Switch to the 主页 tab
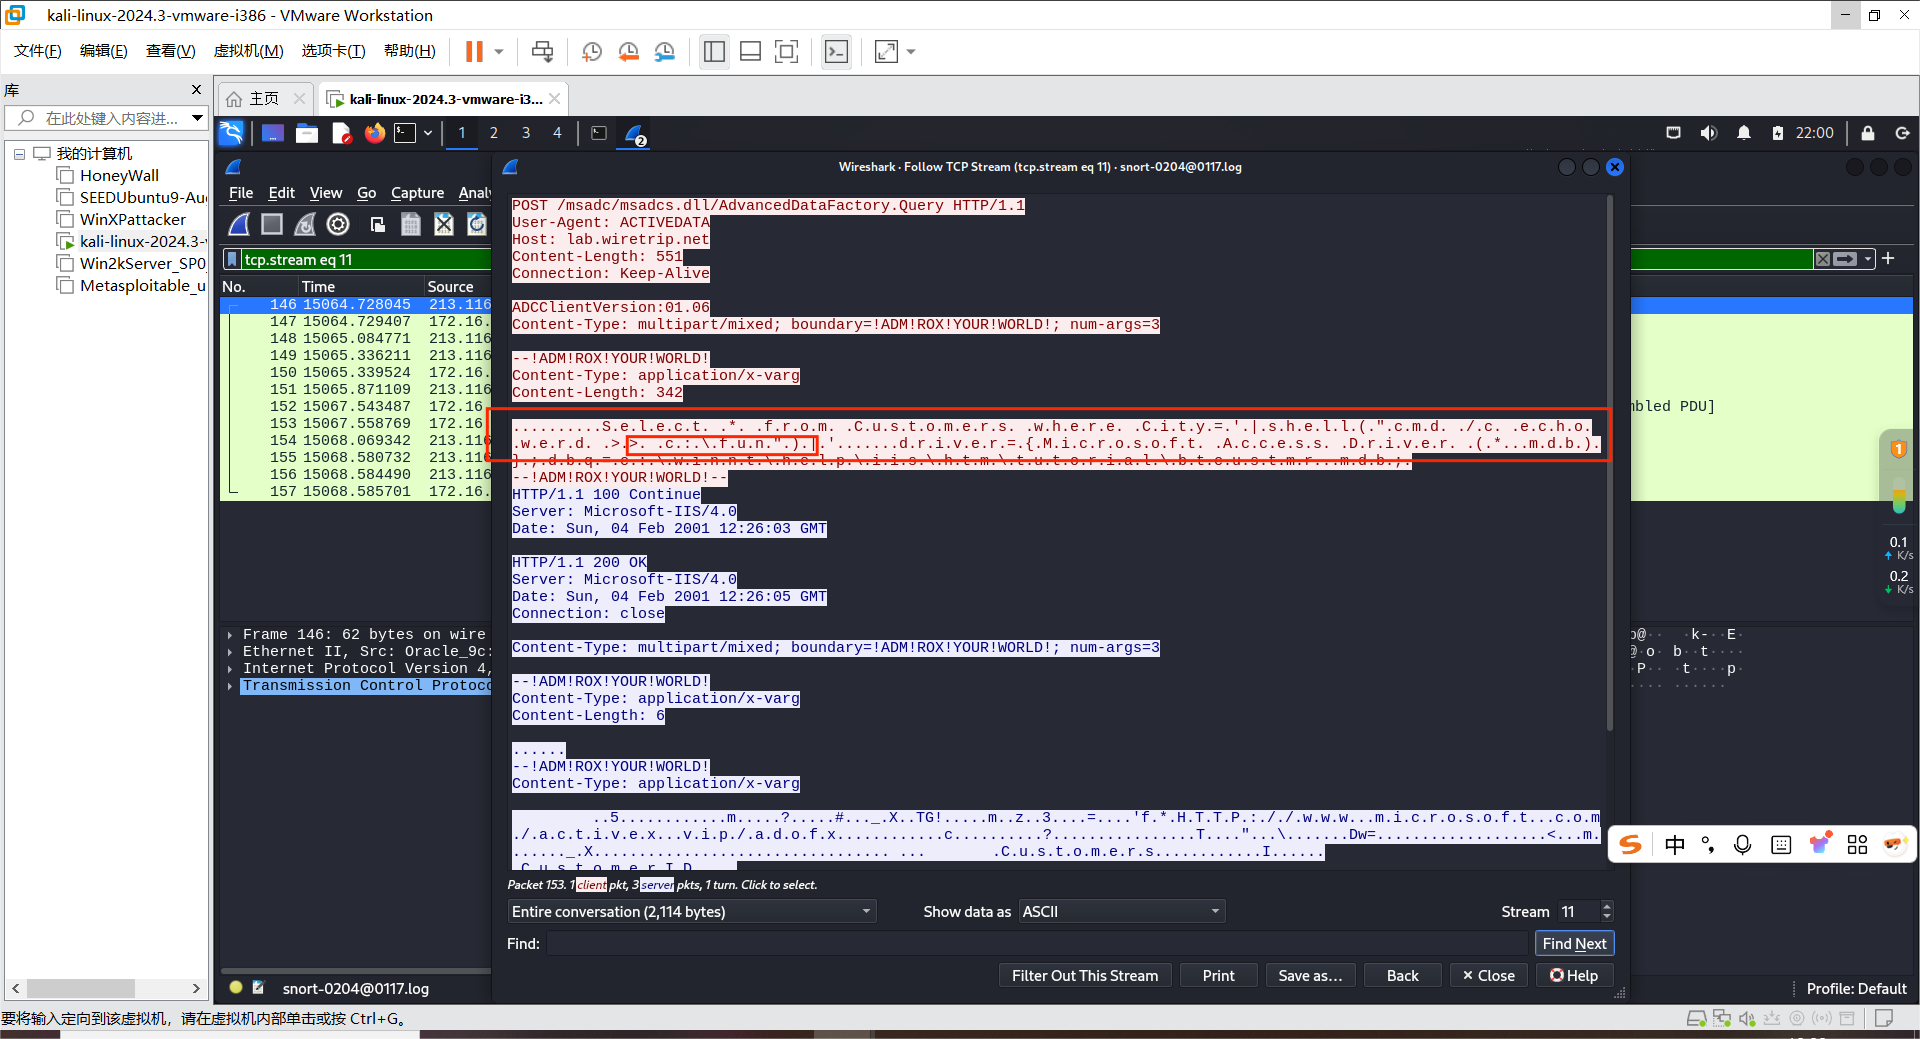1920x1039 pixels. click(x=264, y=99)
